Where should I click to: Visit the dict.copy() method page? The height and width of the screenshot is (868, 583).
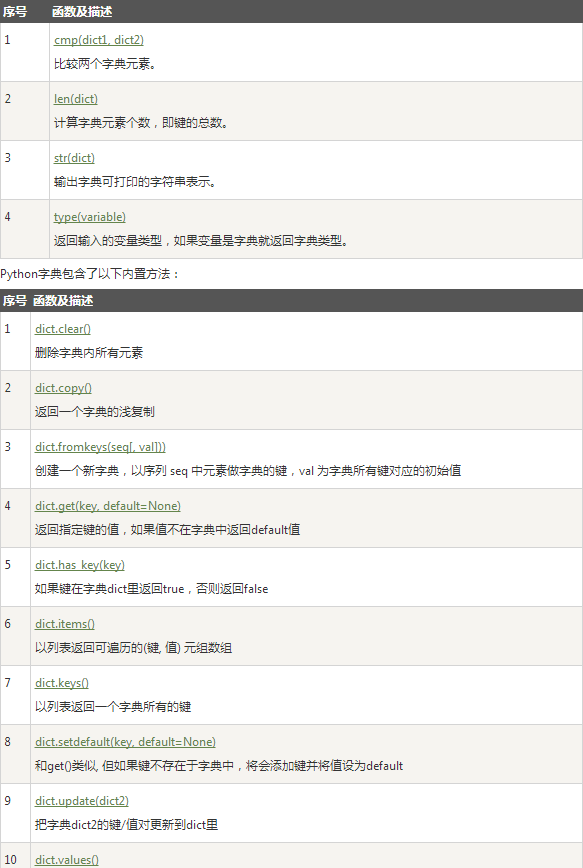click(63, 388)
